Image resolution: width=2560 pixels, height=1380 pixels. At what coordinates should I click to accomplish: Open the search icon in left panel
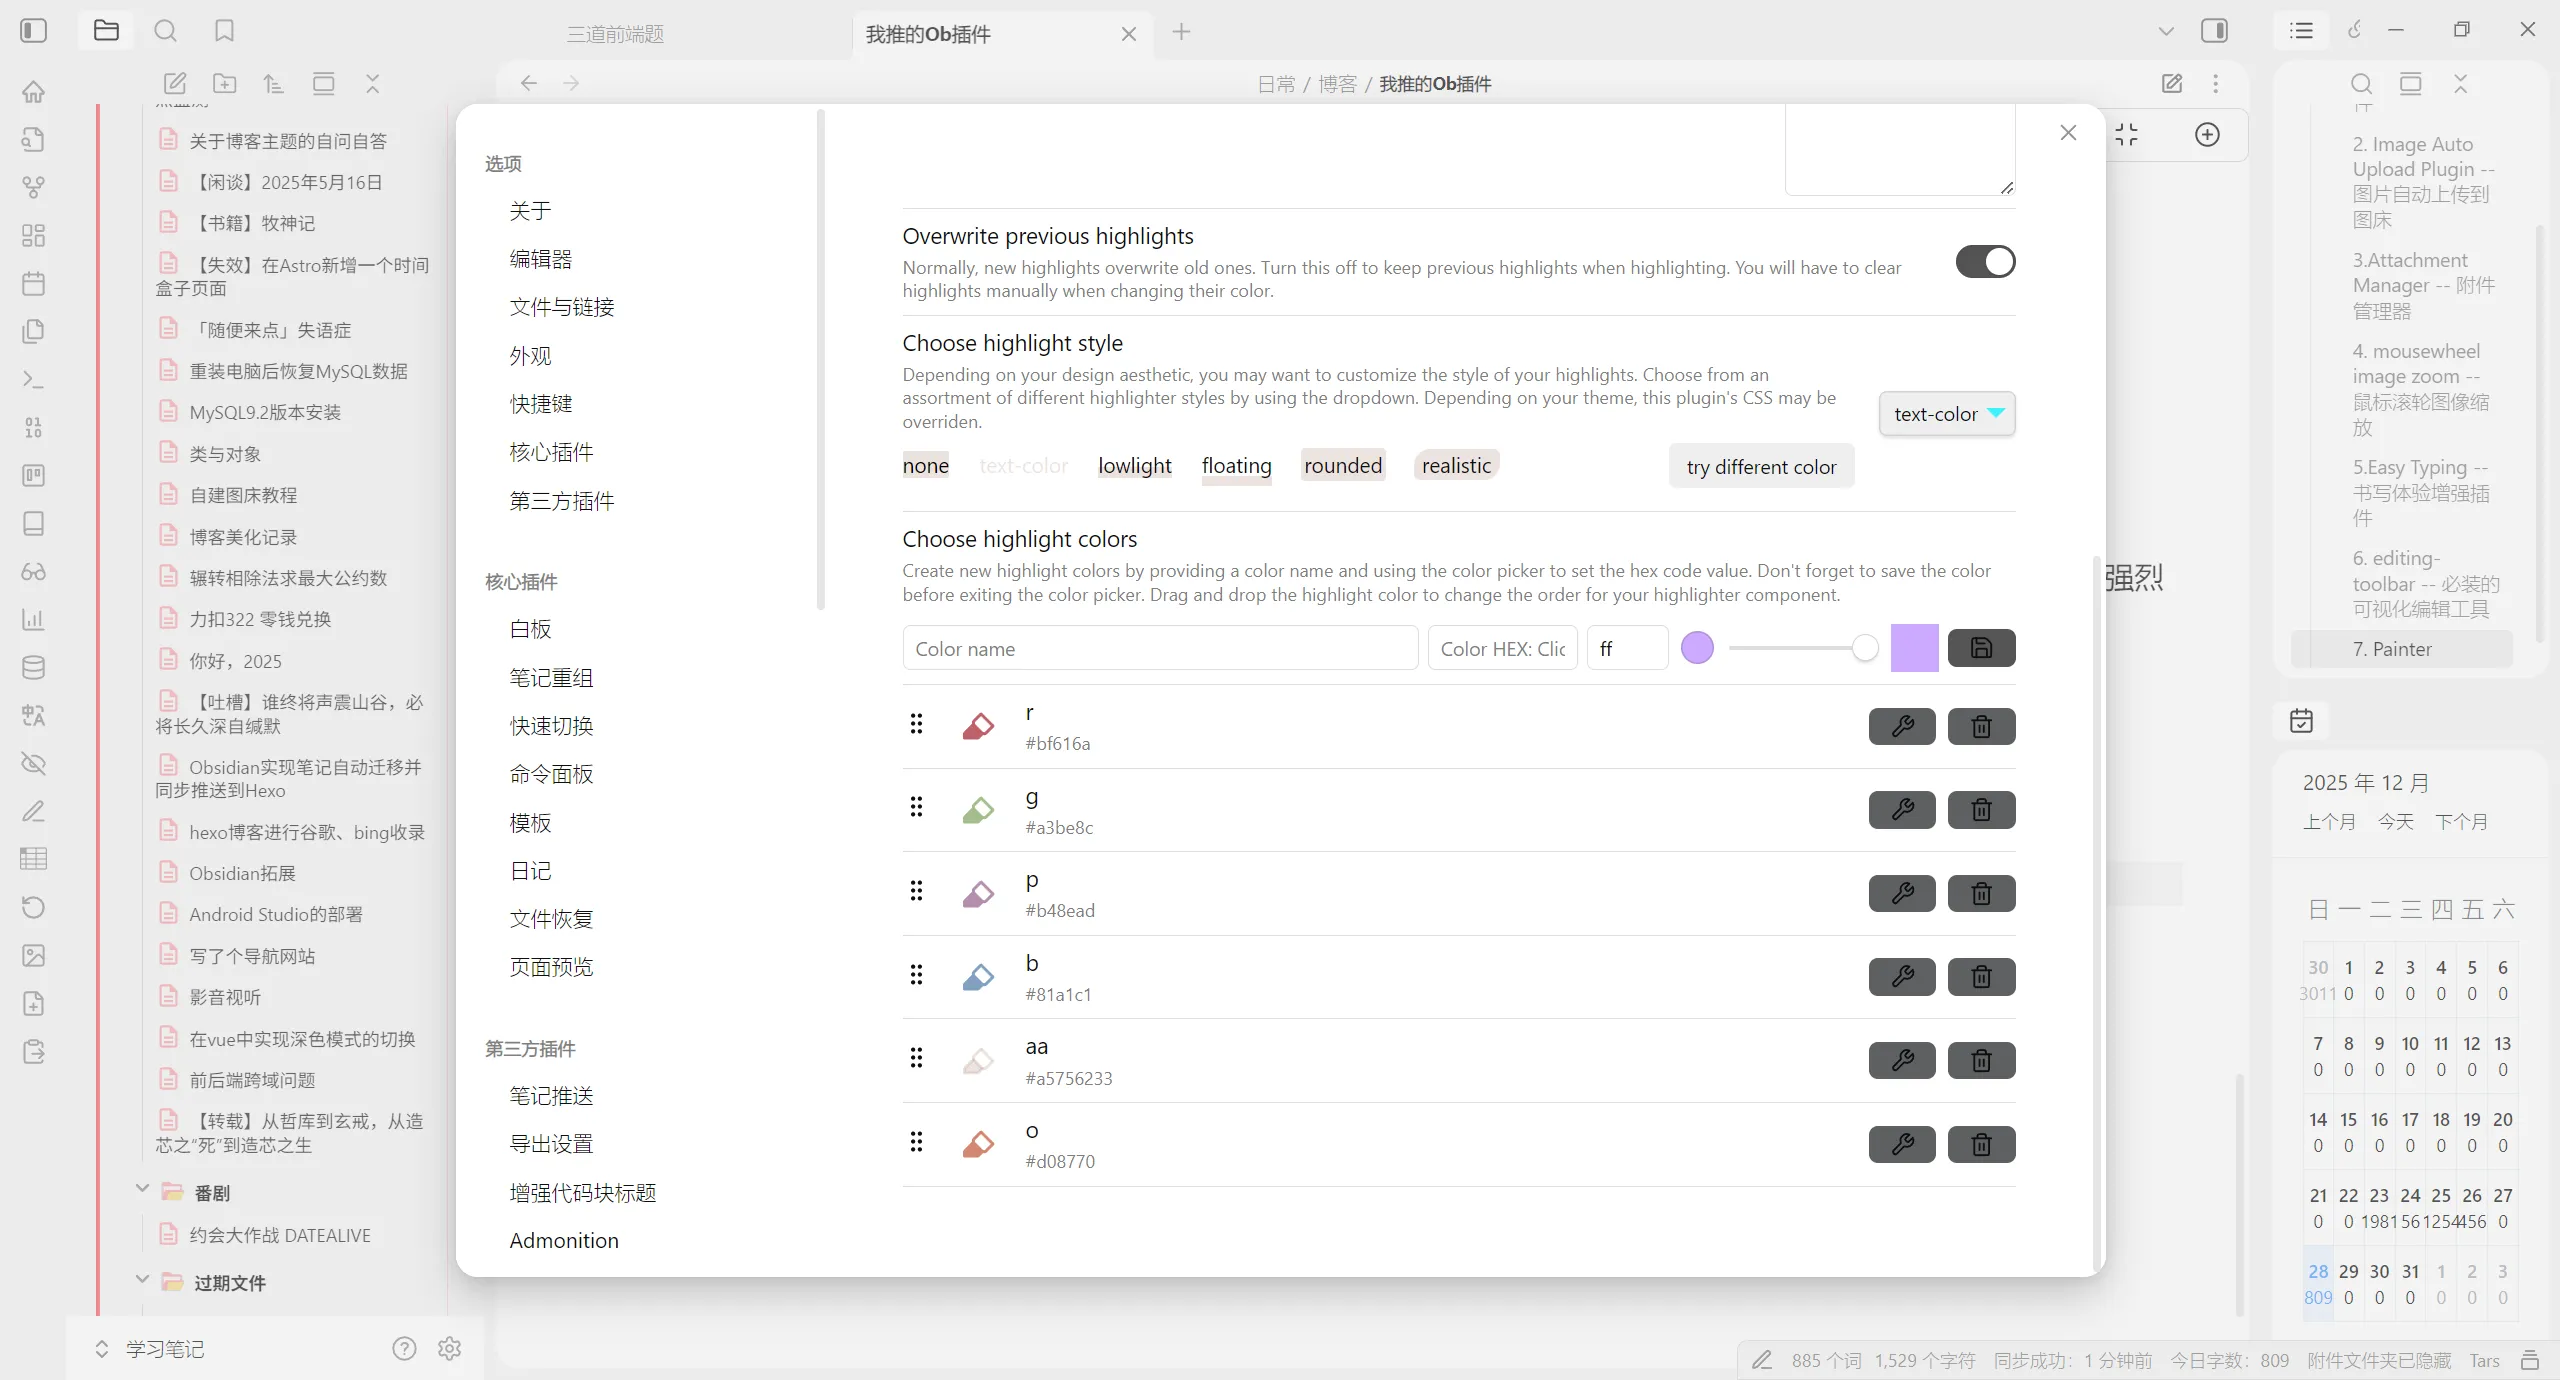165,31
